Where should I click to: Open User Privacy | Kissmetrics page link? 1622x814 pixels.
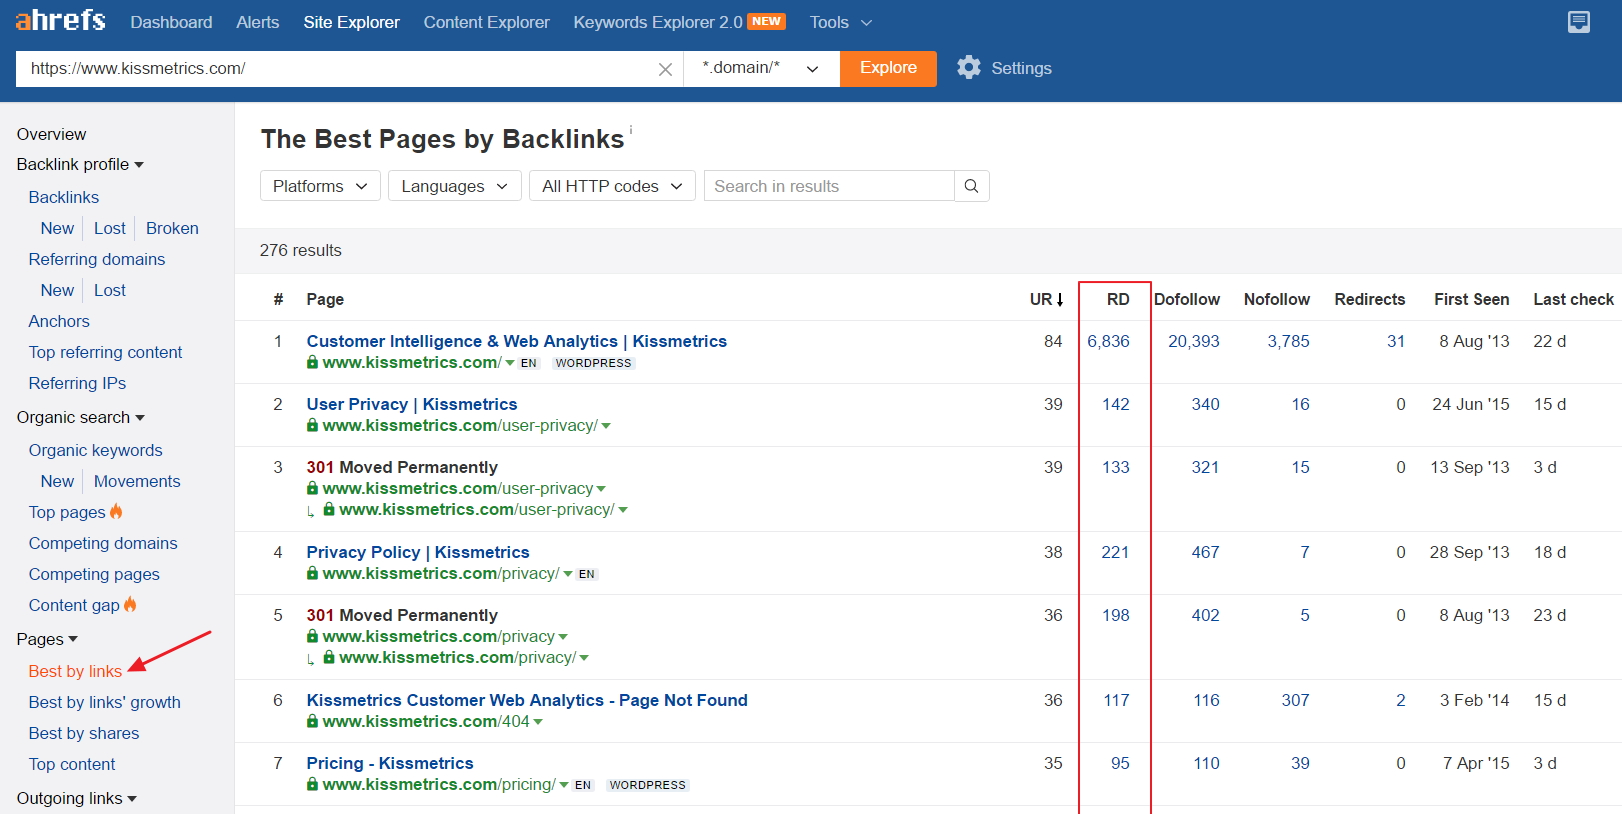point(412,404)
